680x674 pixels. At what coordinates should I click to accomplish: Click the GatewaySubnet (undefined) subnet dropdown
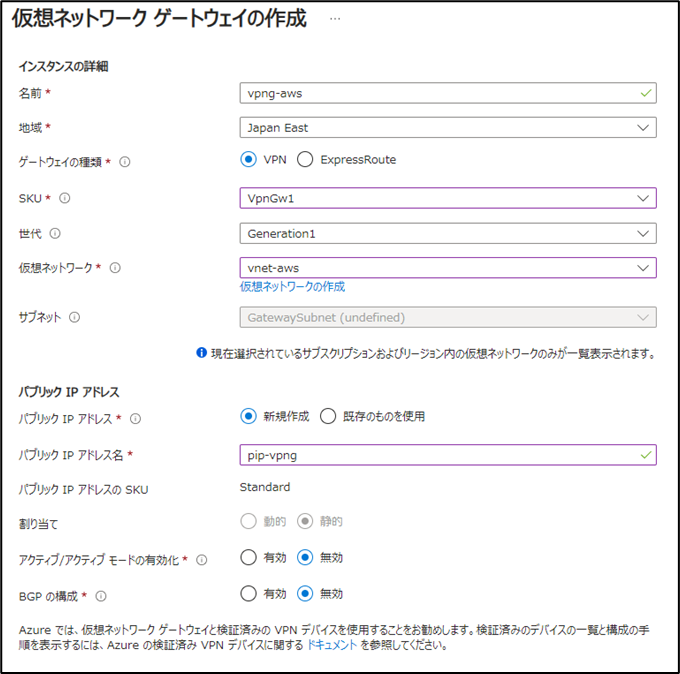point(448,317)
